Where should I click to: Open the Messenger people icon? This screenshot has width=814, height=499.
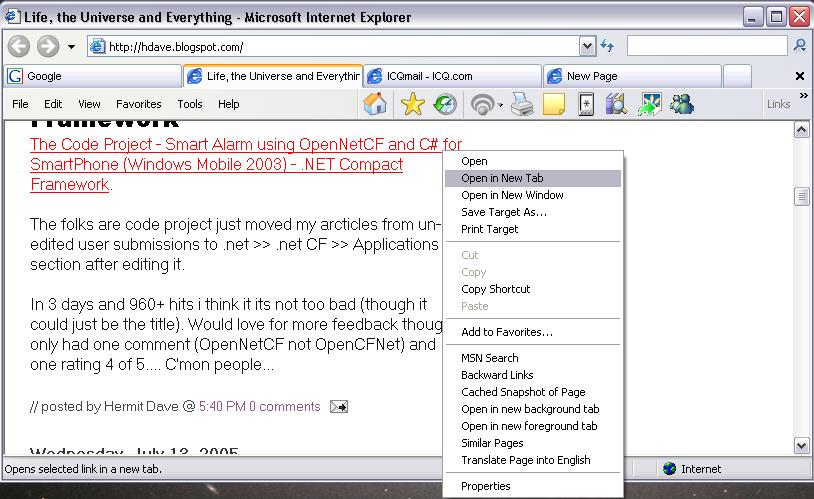(683, 103)
